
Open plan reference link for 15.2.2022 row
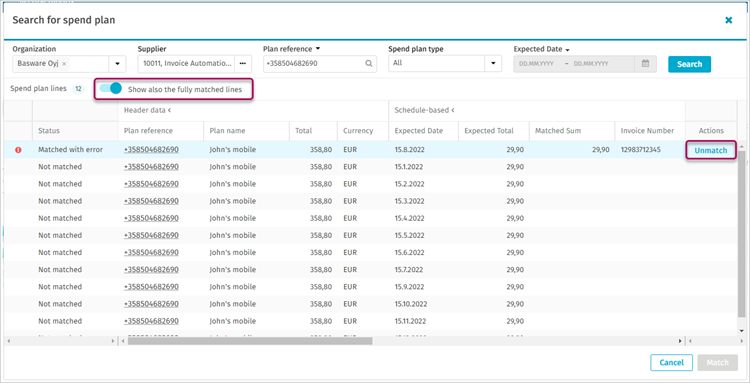(151, 184)
